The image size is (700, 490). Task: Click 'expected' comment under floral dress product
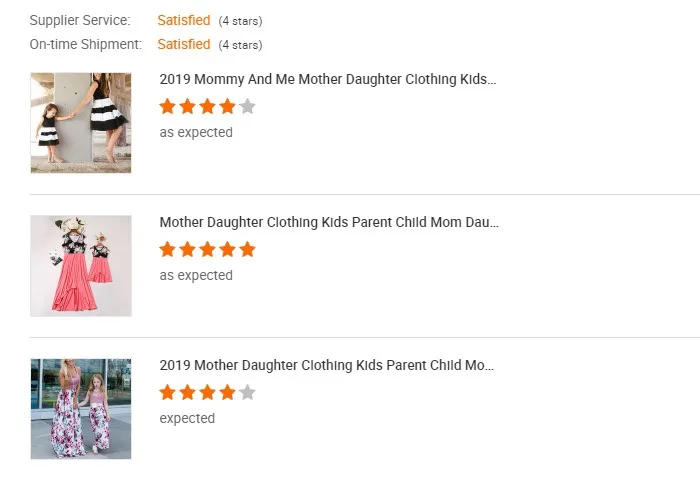point(187,419)
